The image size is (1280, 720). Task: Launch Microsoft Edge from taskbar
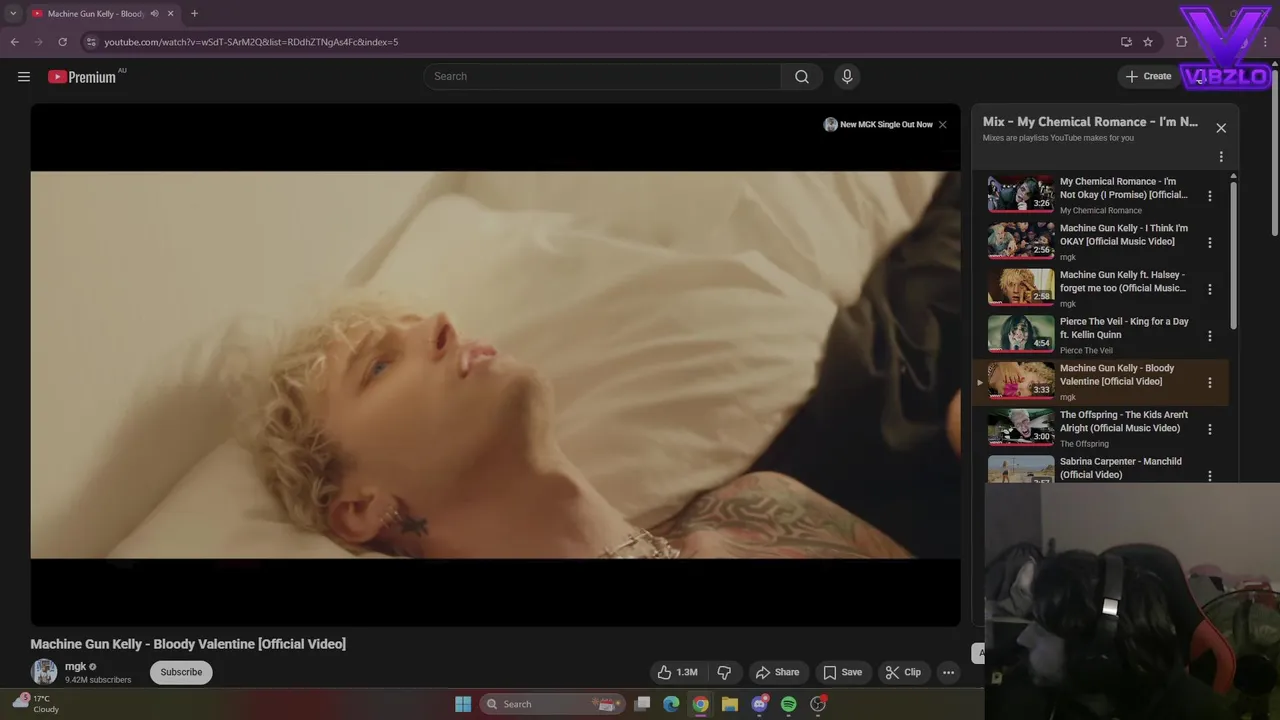click(672, 704)
